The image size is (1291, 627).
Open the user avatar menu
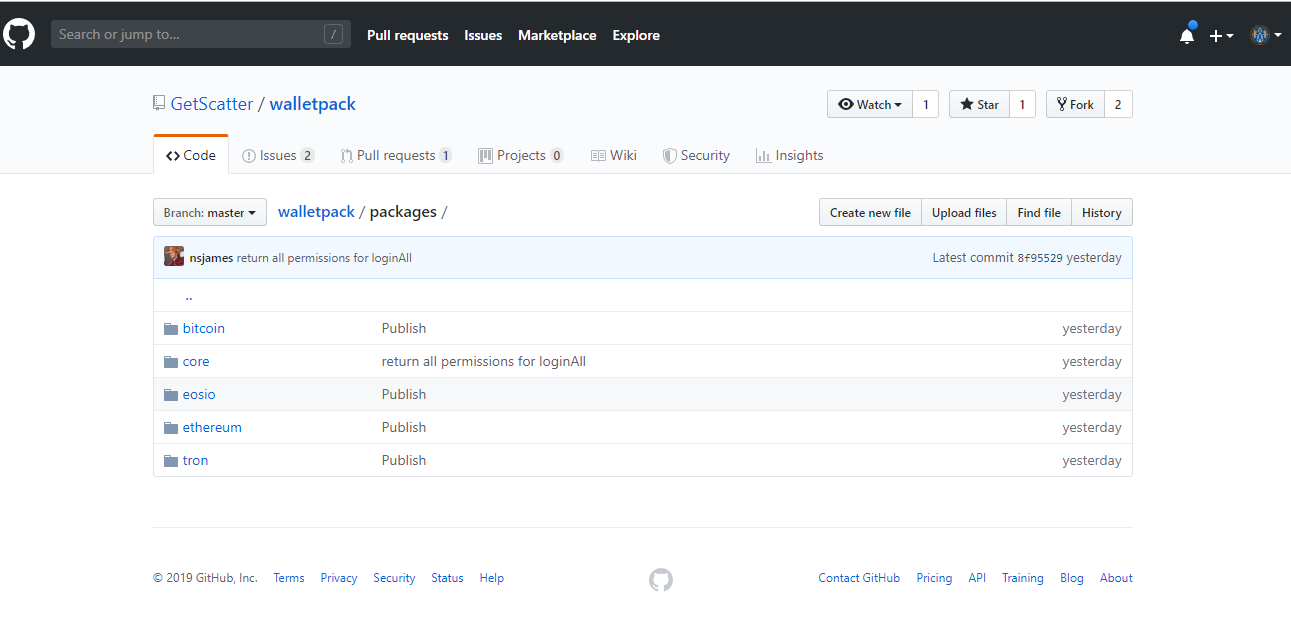[x=1265, y=35]
